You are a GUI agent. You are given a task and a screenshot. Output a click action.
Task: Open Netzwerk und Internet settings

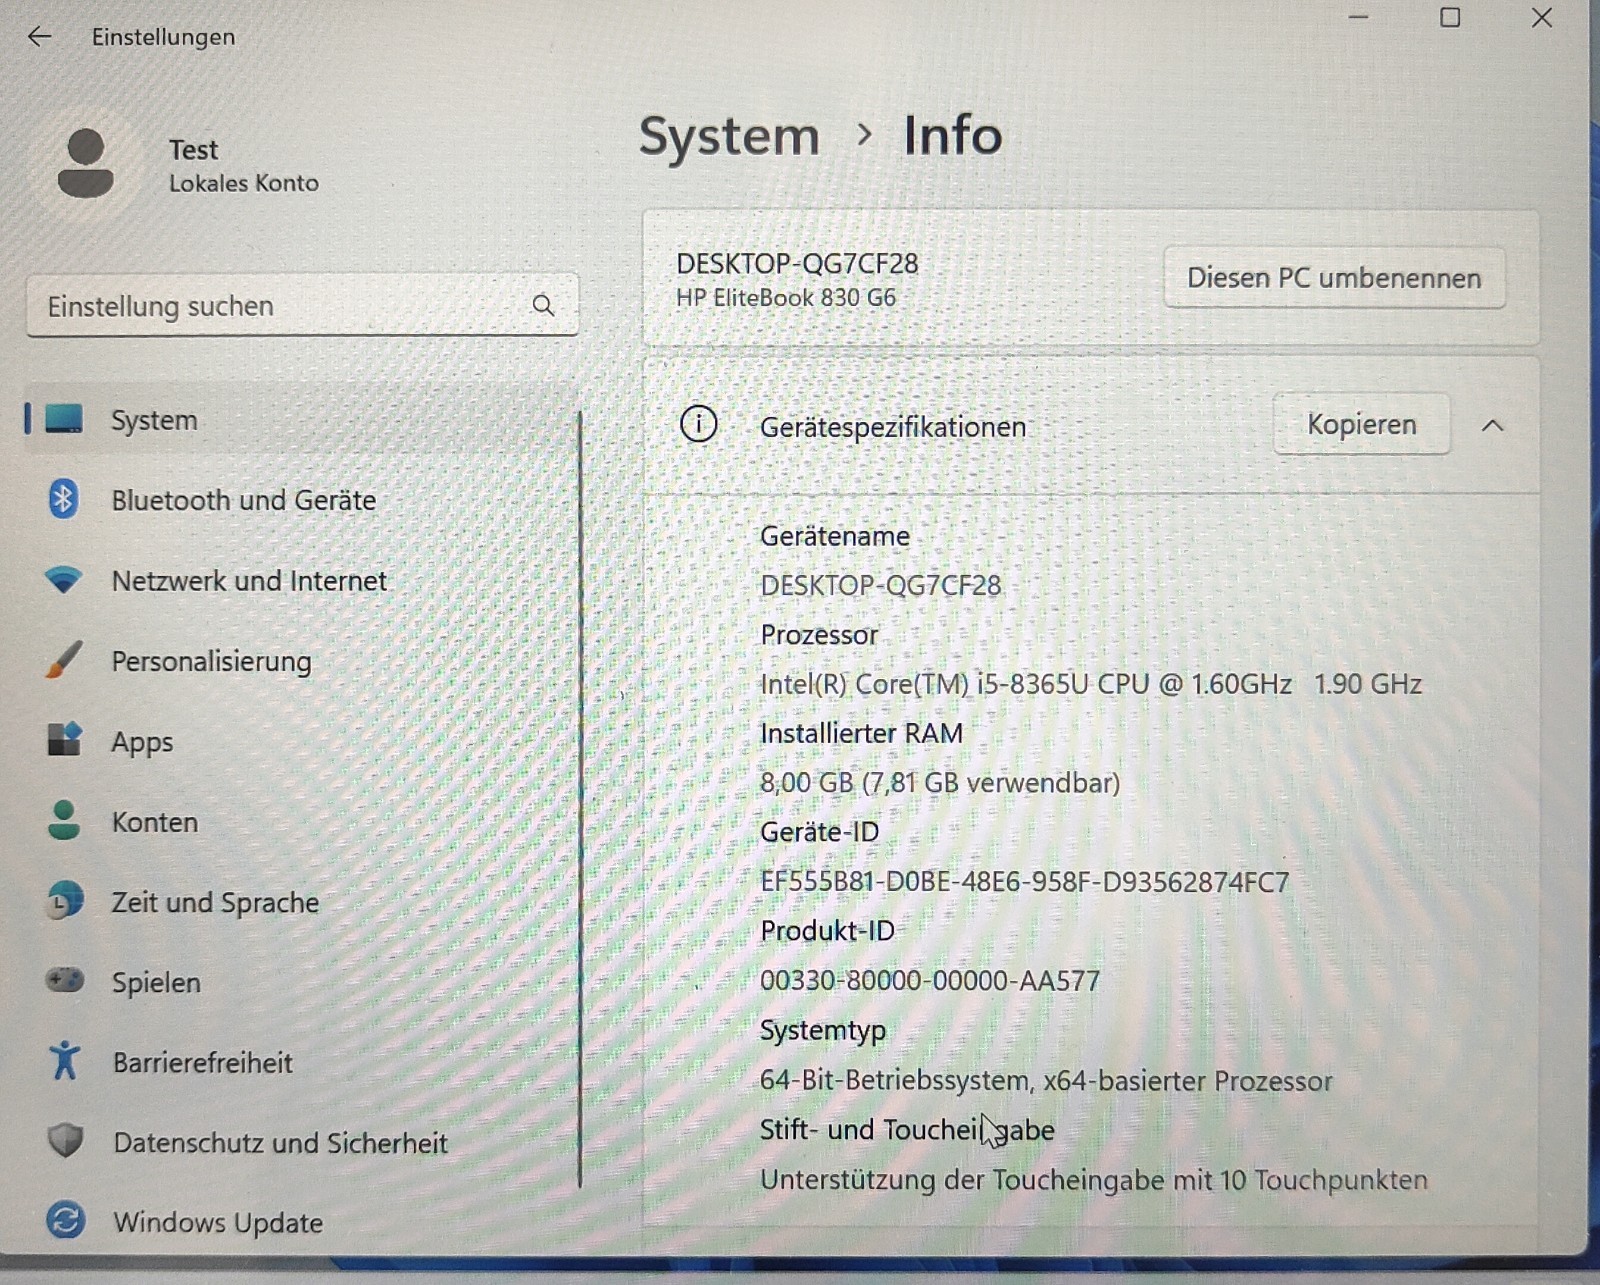tap(301, 580)
